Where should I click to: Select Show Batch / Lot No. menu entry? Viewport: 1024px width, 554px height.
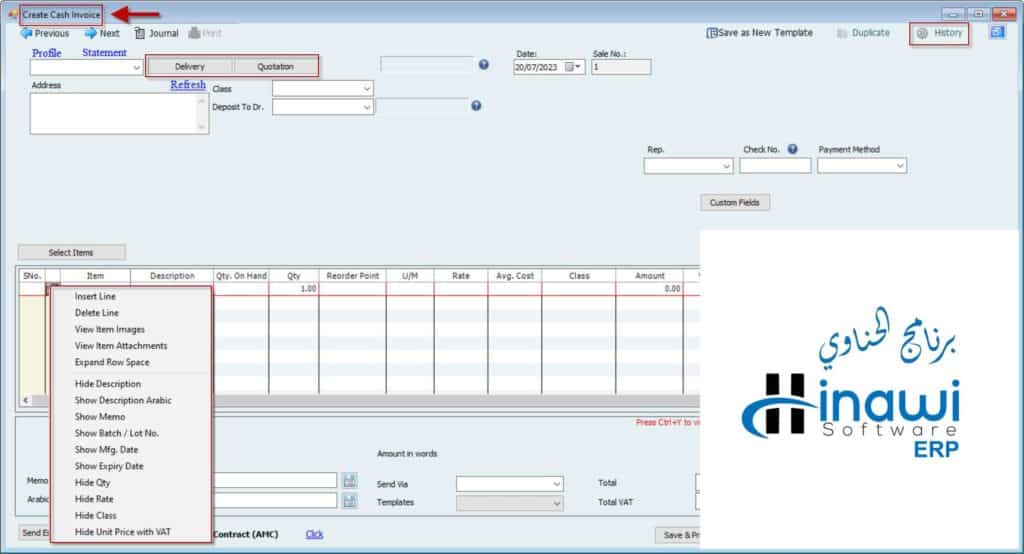pyautogui.click(x=116, y=433)
